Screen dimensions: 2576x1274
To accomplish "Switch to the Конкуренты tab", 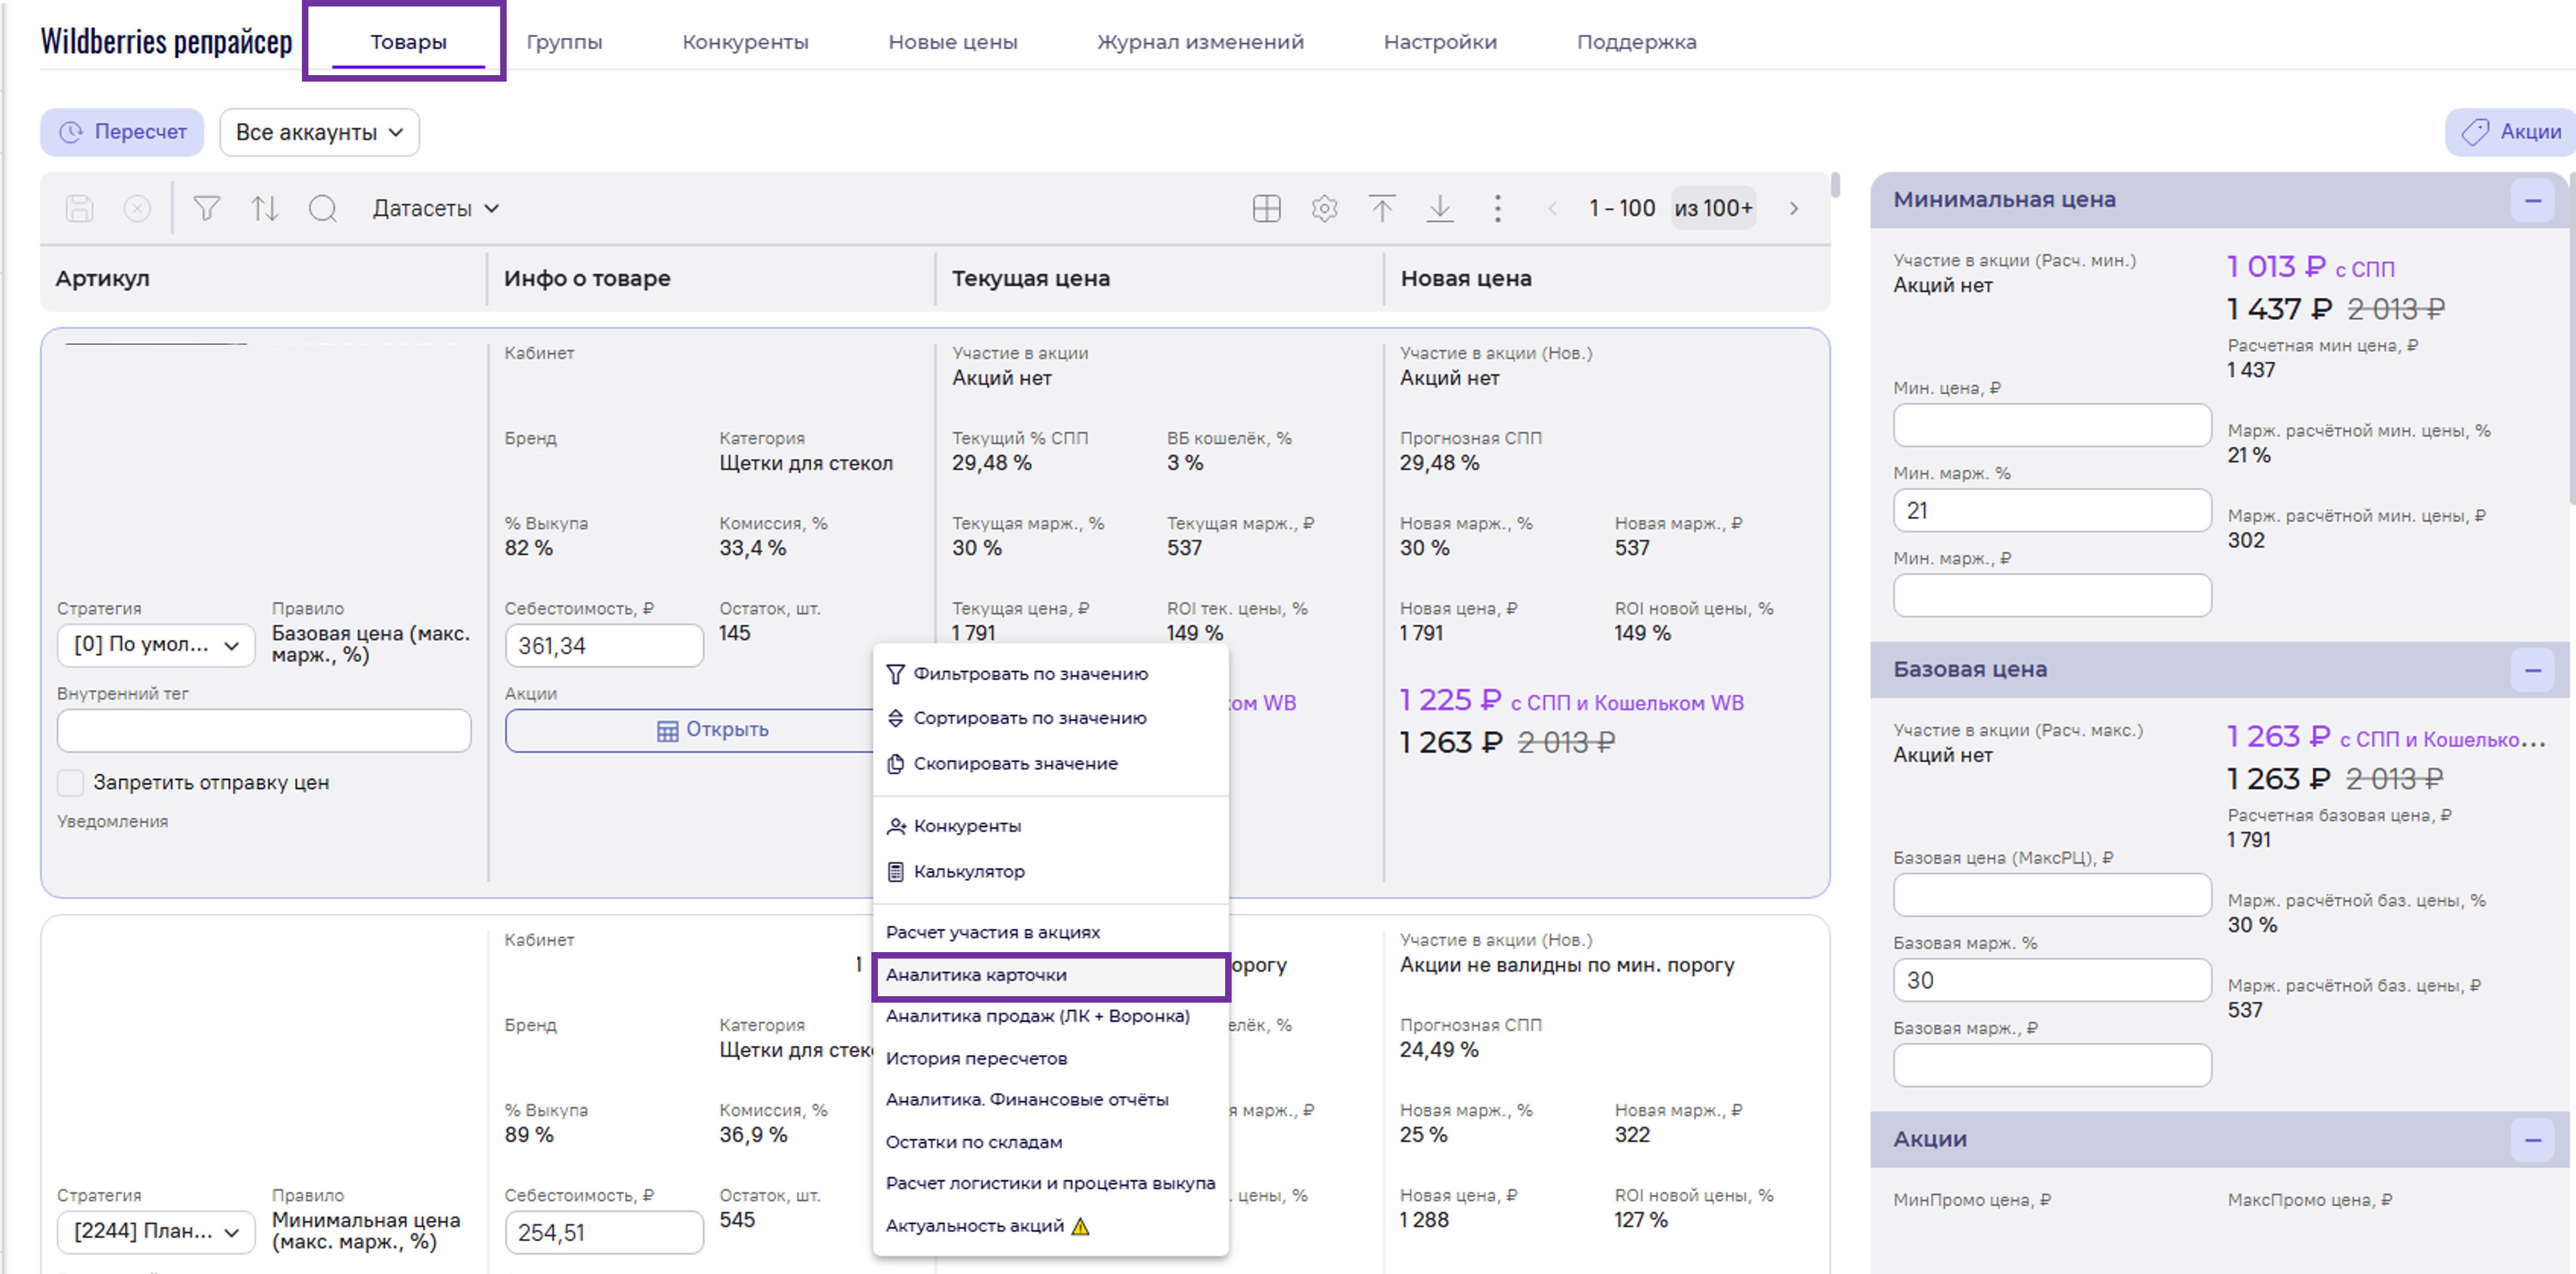I will point(745,42).
